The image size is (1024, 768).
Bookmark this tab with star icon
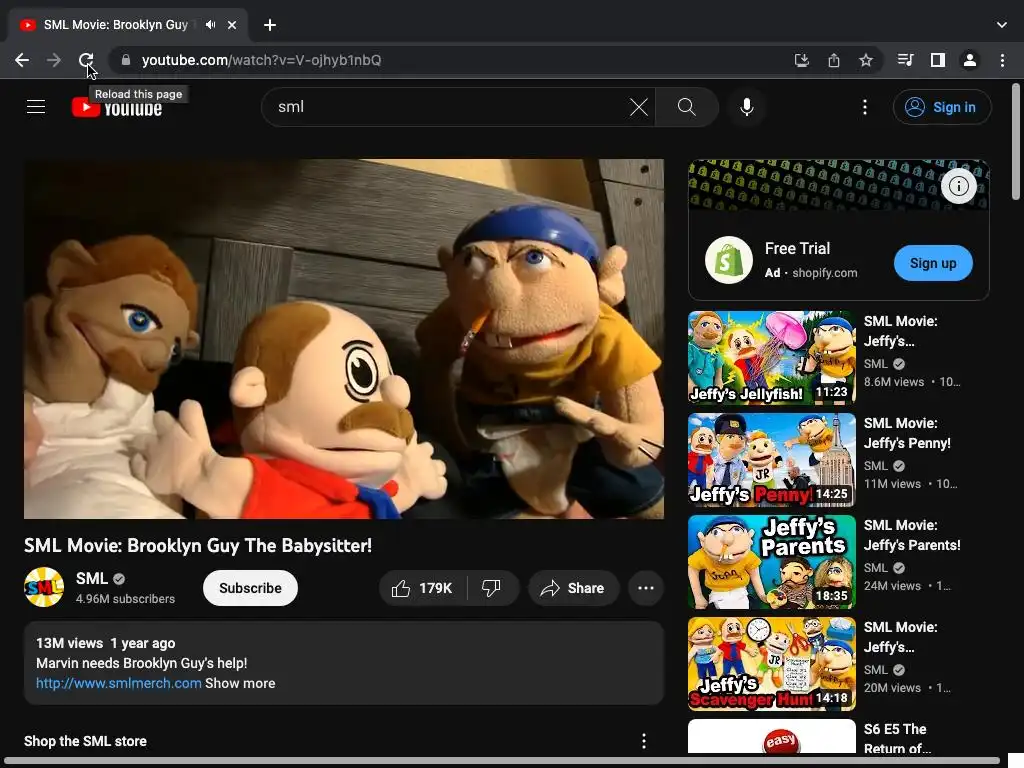865,60
